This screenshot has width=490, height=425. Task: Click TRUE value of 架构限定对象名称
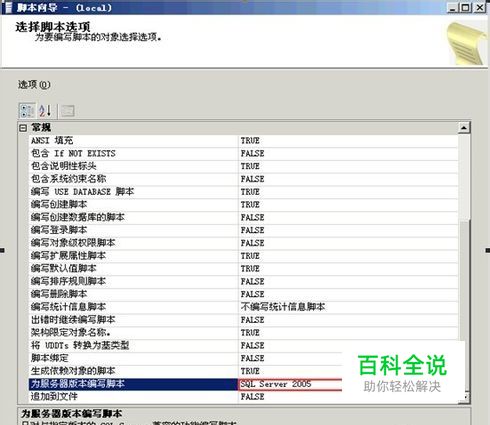click(250, 332)
